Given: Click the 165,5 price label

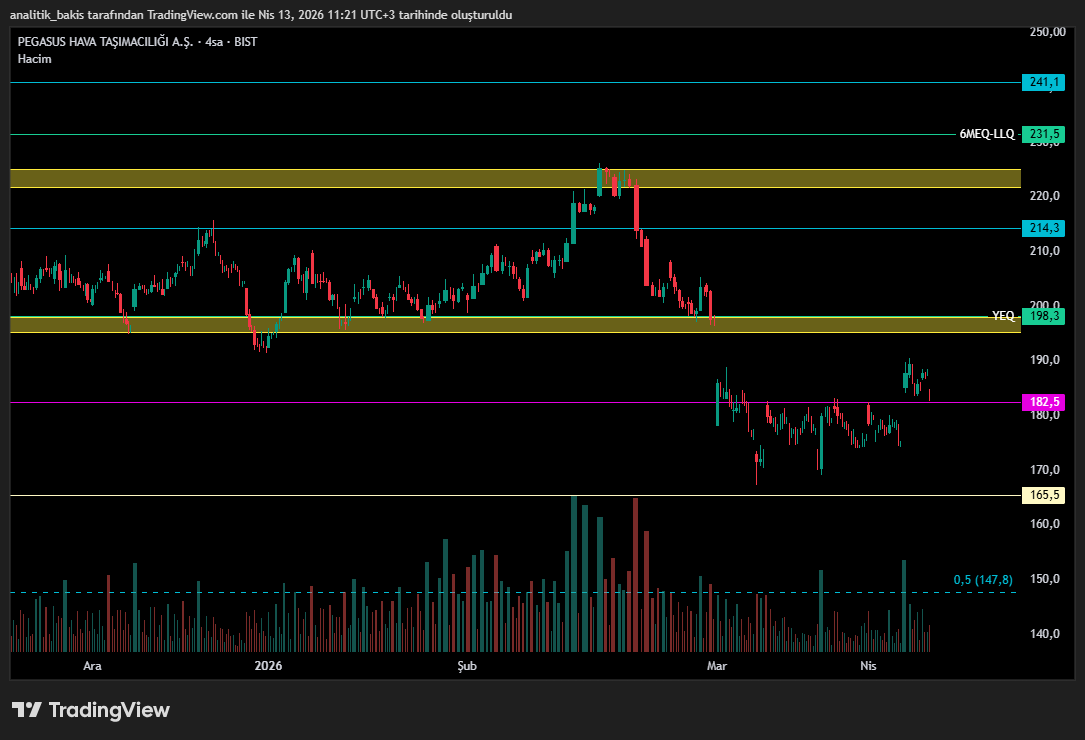Looking at the screenshot, I should (x=1043, y=495).
